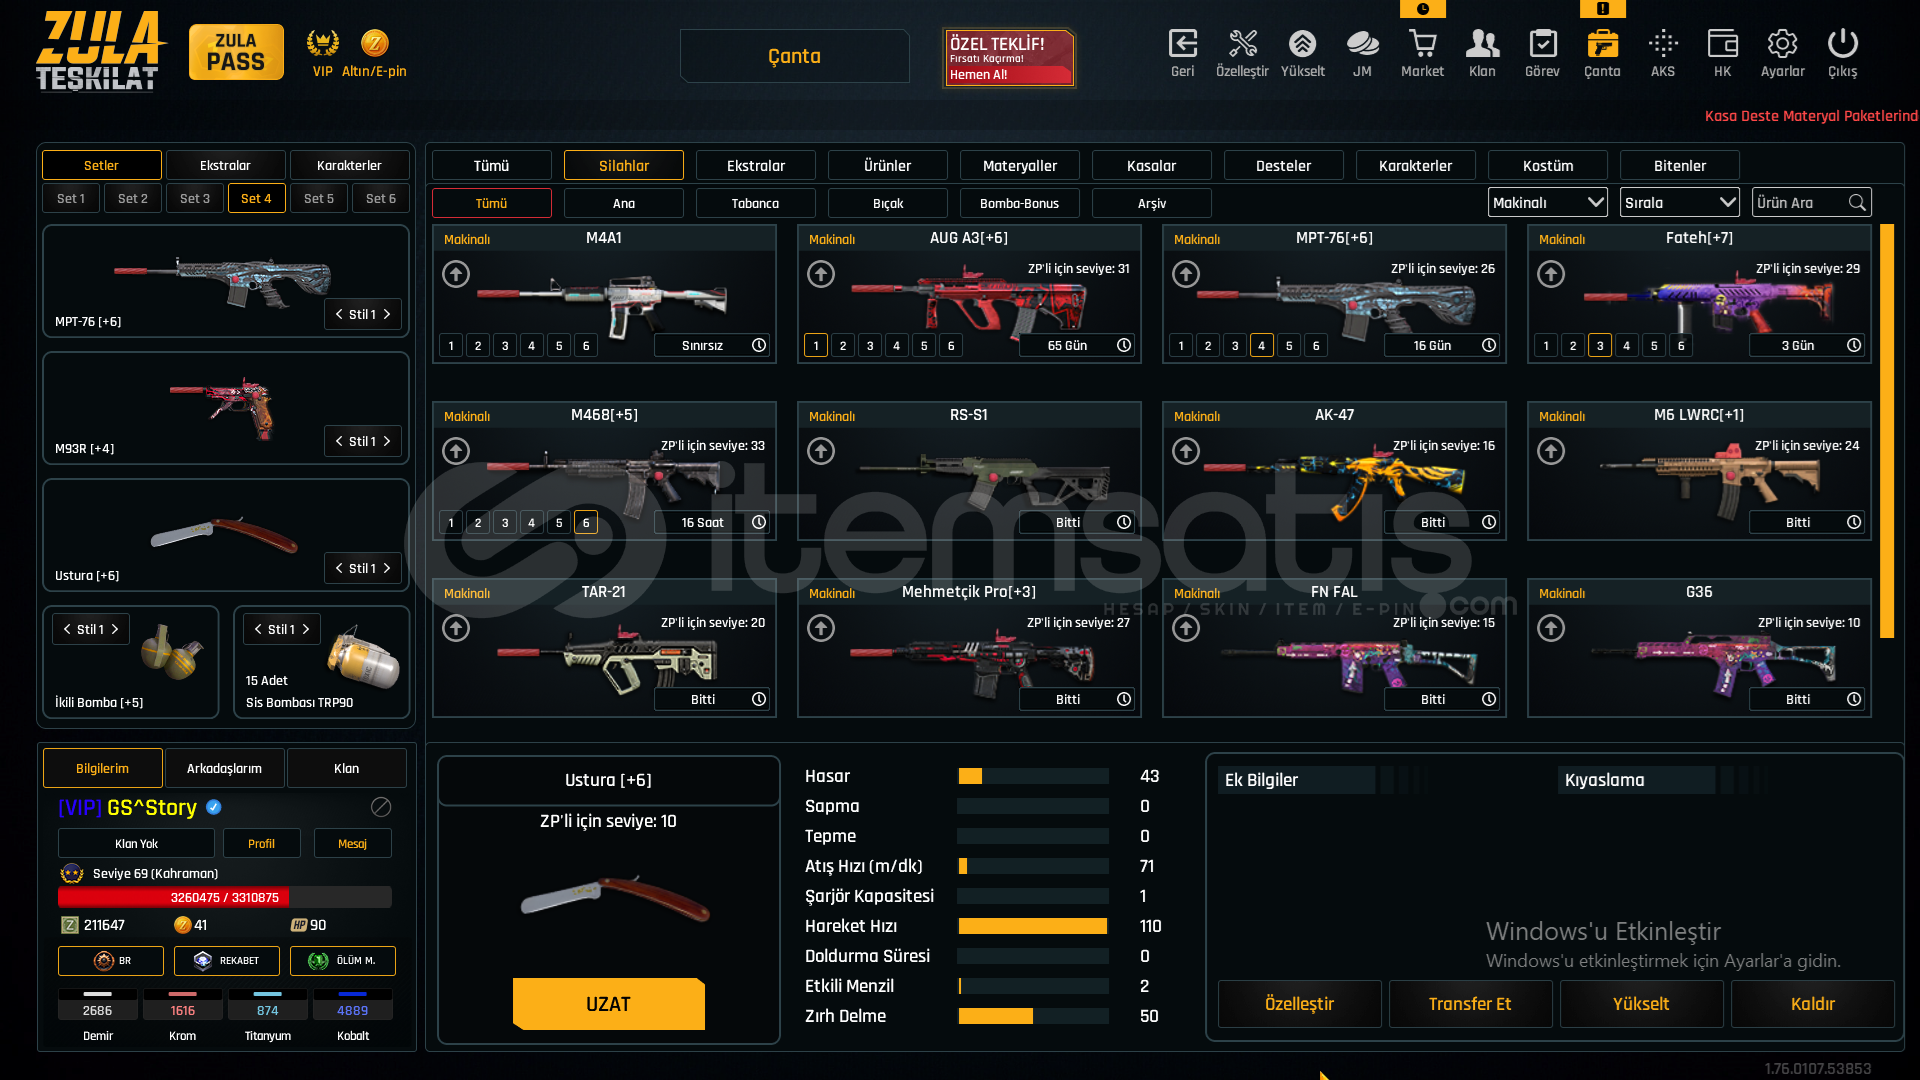
Task: Select Set 6 loadout
Action: (x=381, y=199)
